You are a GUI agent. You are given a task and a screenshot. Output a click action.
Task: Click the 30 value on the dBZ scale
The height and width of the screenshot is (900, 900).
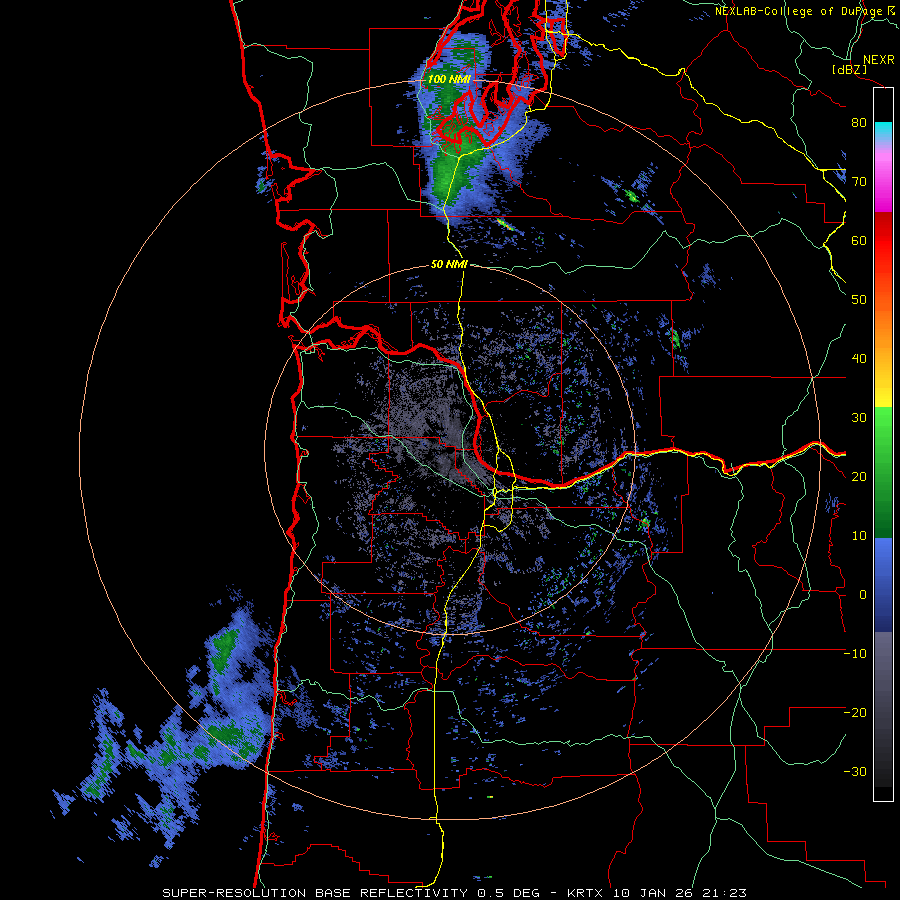pos(859,418)
